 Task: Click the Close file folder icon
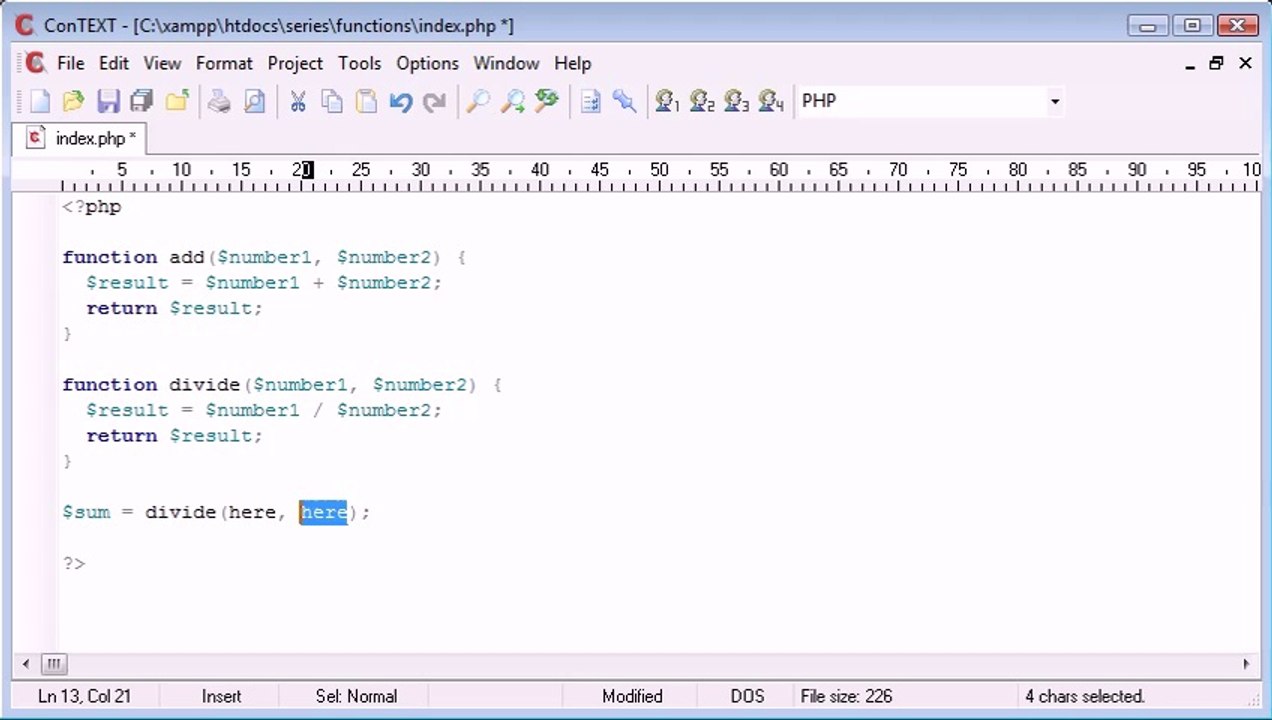(x=177, y=101)
